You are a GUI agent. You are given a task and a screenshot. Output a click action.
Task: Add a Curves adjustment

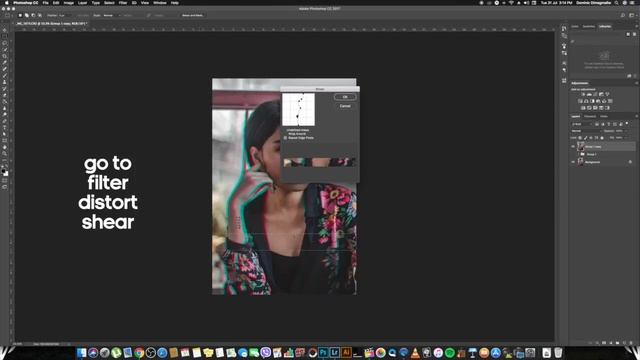click(x=595, y=94)
